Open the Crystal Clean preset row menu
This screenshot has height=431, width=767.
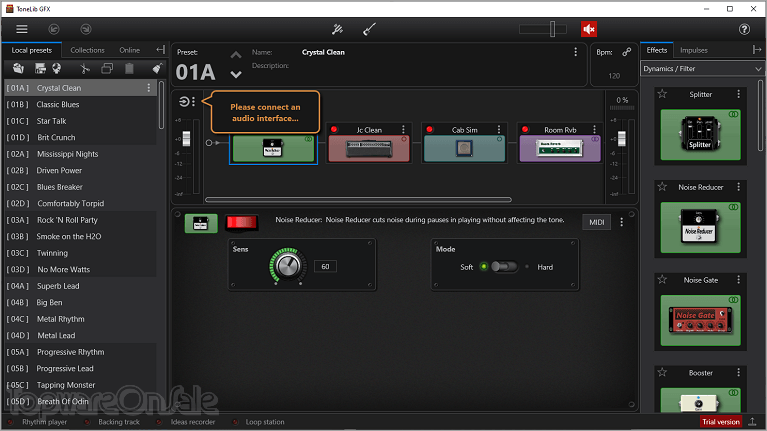coord(149,88)
